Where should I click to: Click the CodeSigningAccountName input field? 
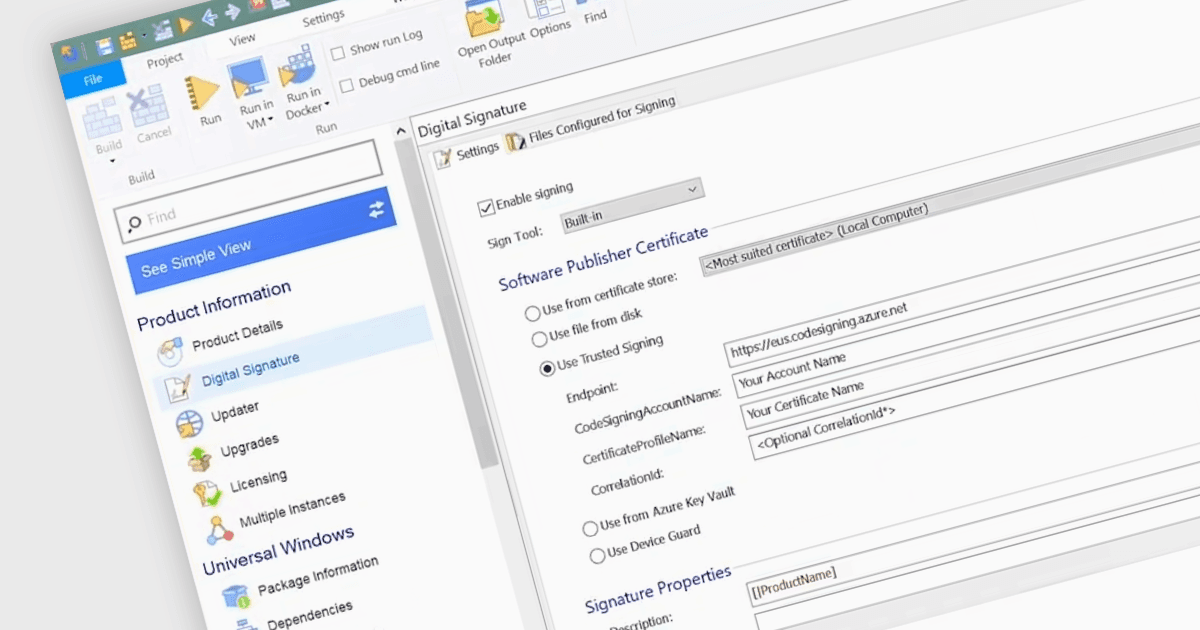coord(965,321)
